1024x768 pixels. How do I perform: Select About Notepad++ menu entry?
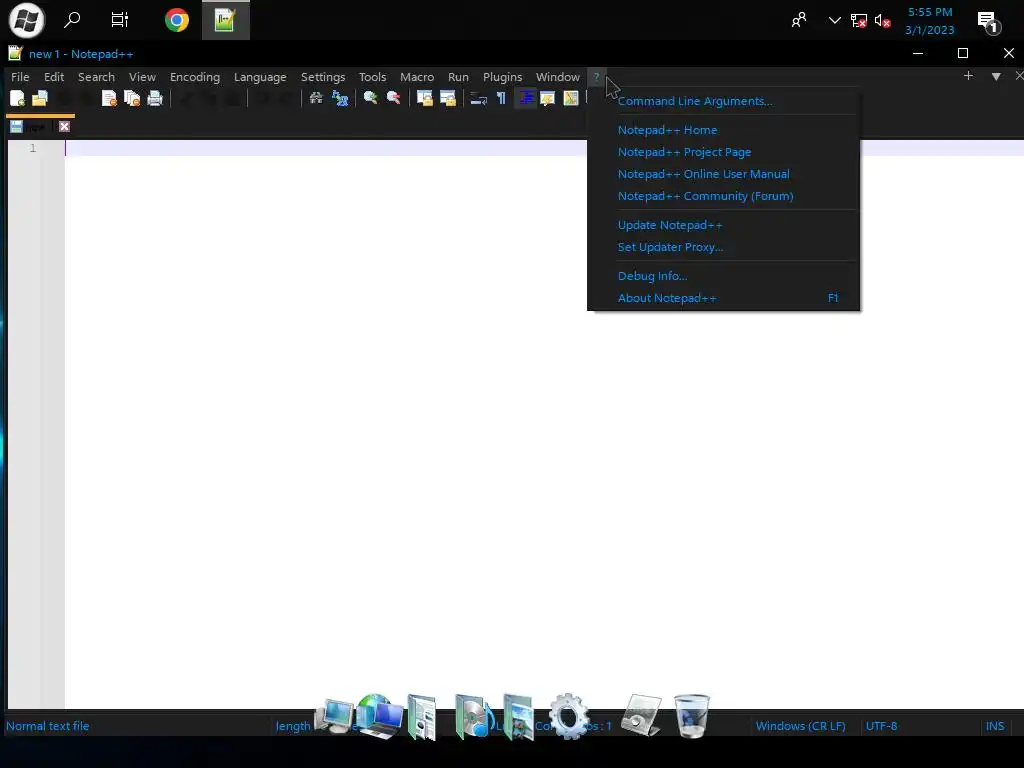pos(723,298)
